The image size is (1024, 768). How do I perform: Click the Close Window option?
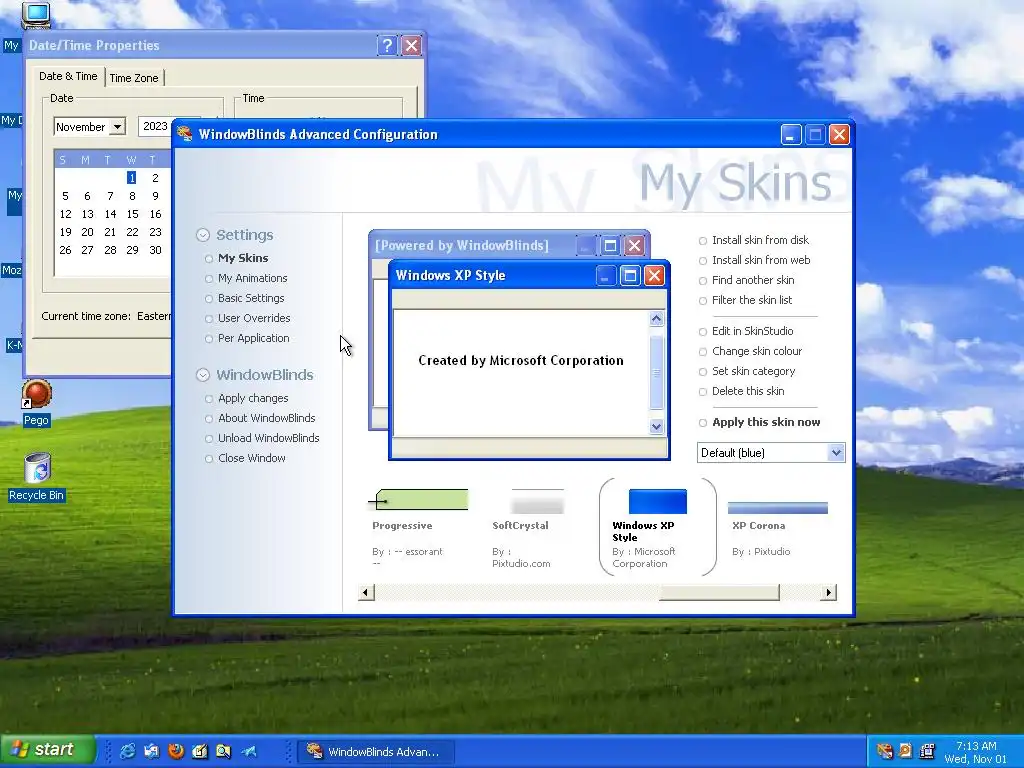(x=251, y=458)
